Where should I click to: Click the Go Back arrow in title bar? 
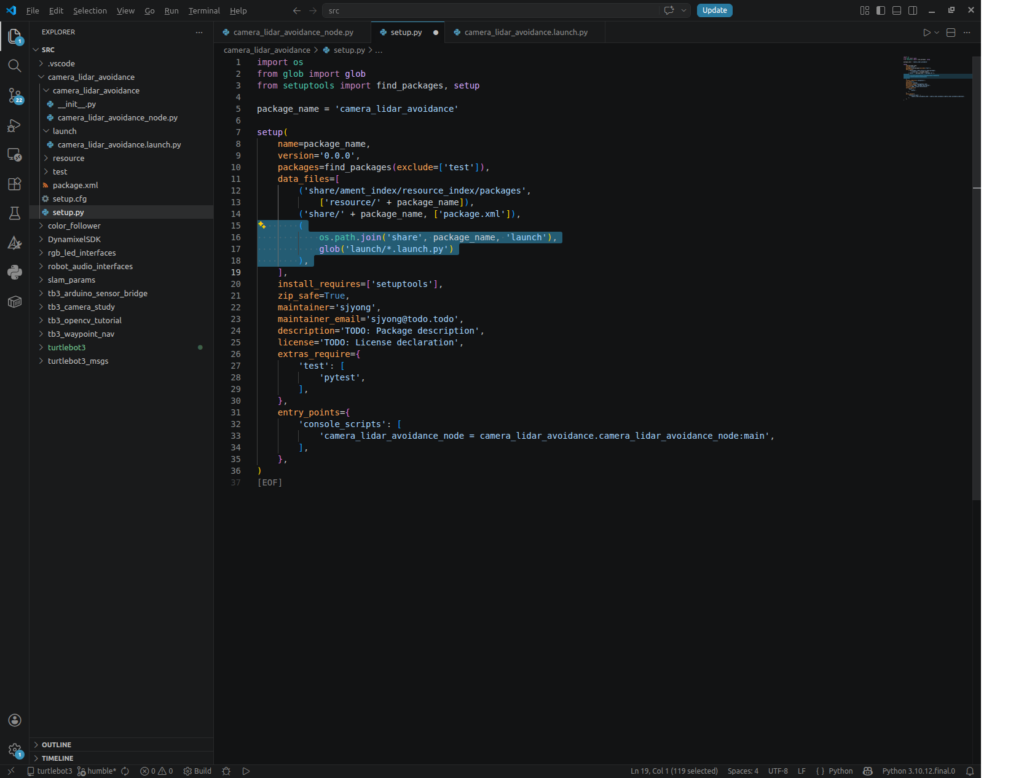tap(296, 10)
